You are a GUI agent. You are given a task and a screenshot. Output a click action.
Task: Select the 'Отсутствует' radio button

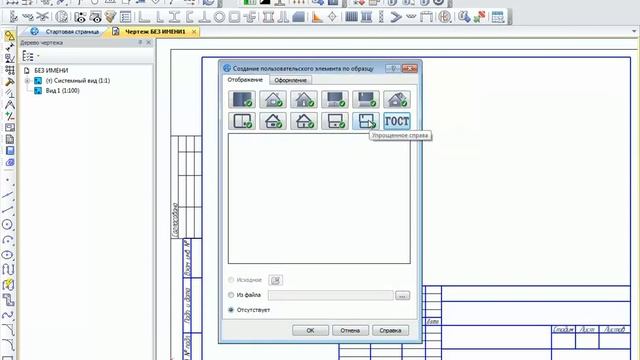click(x=231, y=310)
